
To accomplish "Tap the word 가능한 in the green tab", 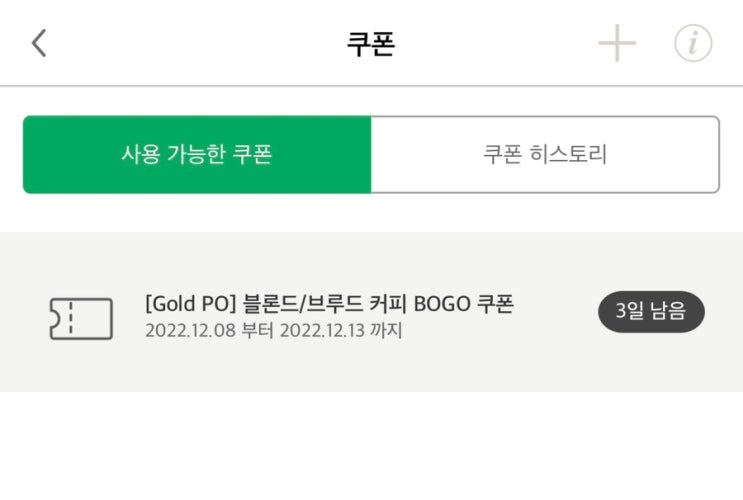I will pos(199,155).
